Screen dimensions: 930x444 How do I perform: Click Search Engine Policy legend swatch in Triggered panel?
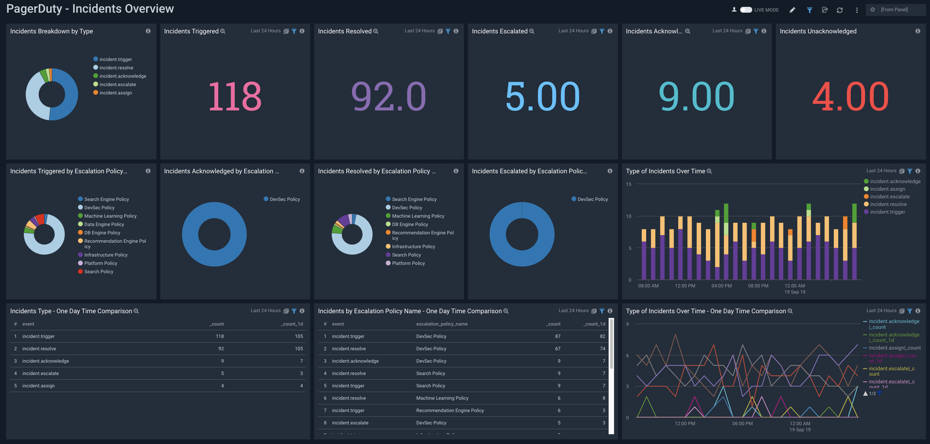click(x=80, y=199)
